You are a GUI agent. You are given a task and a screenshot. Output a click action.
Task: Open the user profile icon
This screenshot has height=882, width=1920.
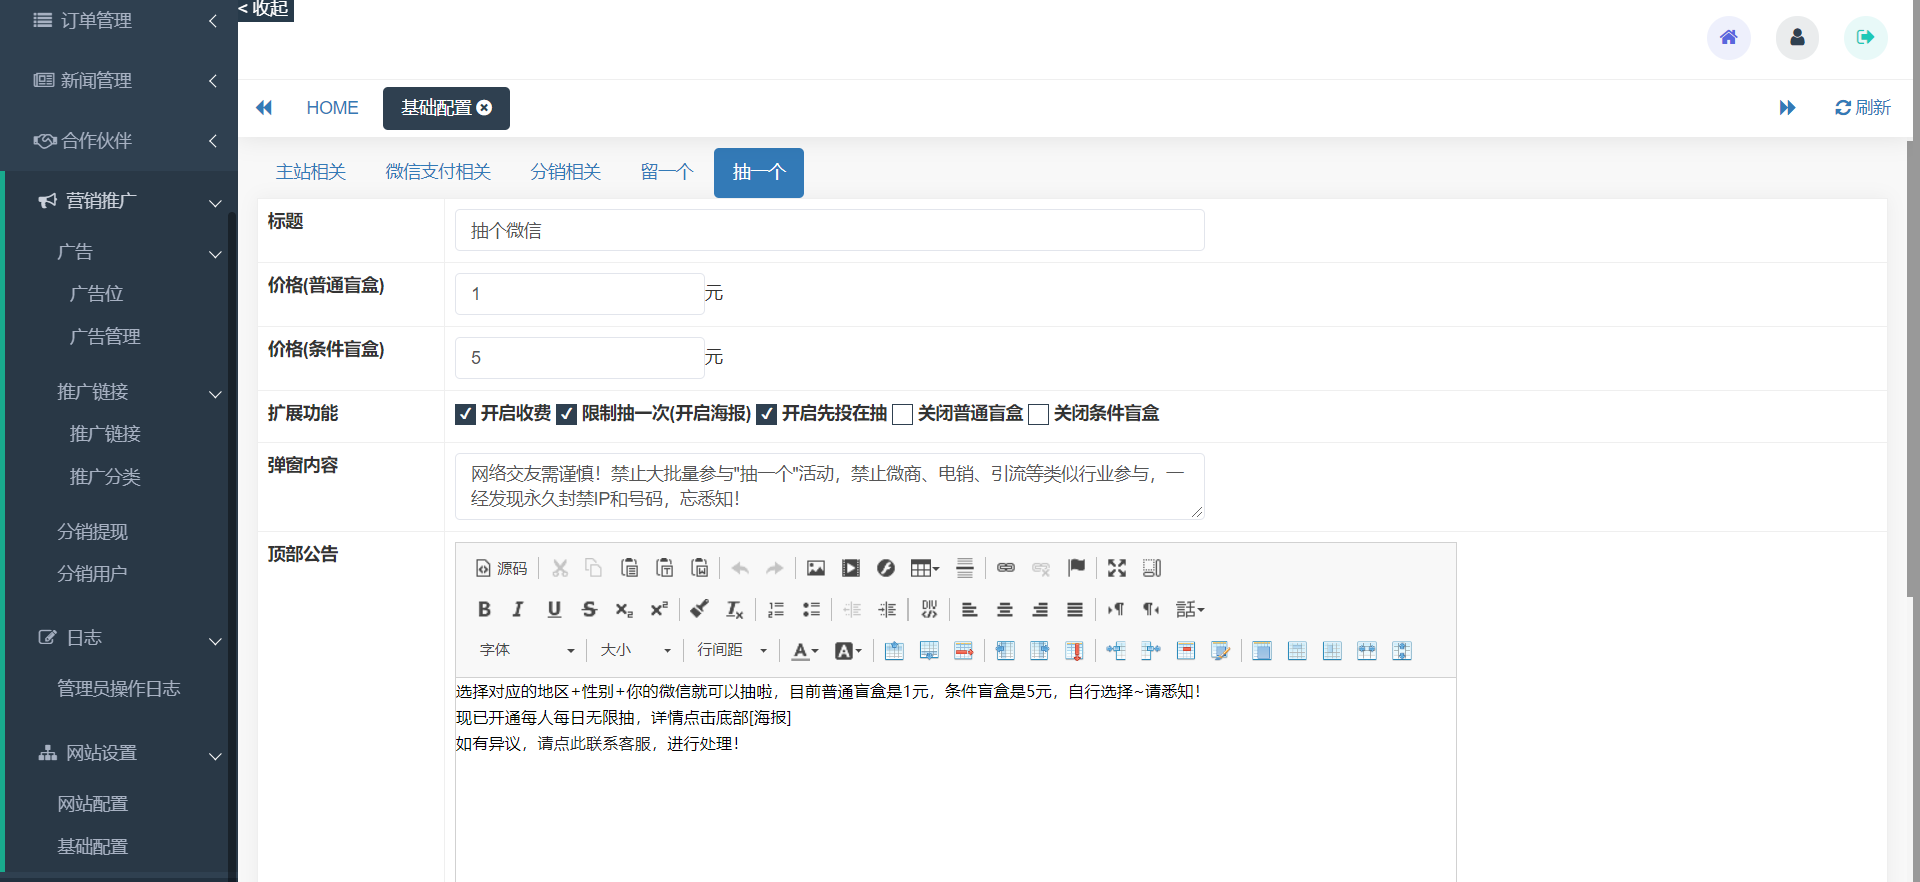pyautogui.click(x=1797, y=38)
